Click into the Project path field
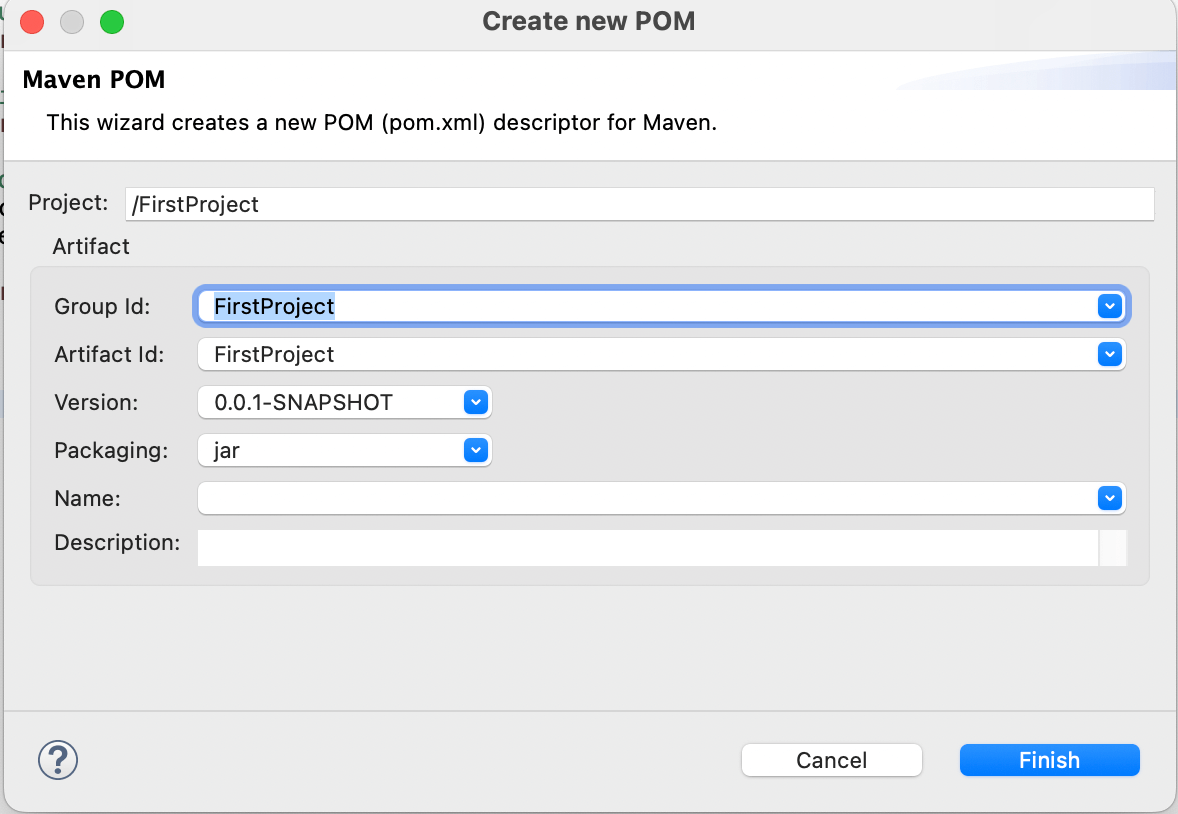Viewport: 1178px width, 814px height. click(x=640, y=204)
